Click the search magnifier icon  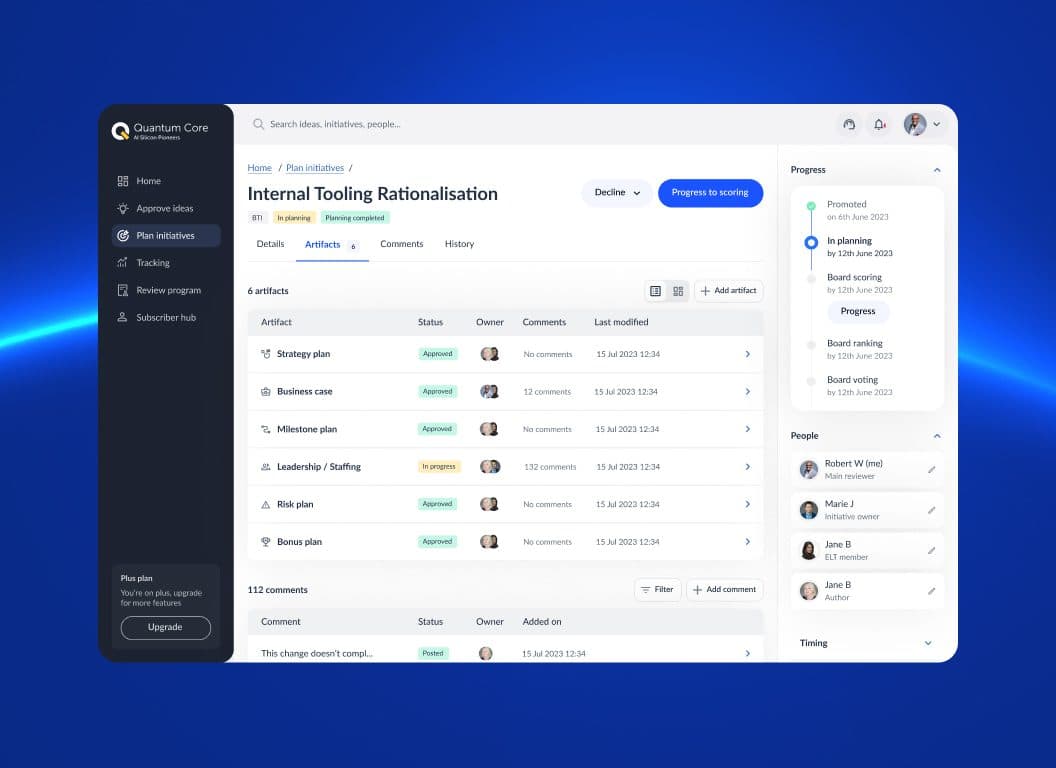[259, 124]
